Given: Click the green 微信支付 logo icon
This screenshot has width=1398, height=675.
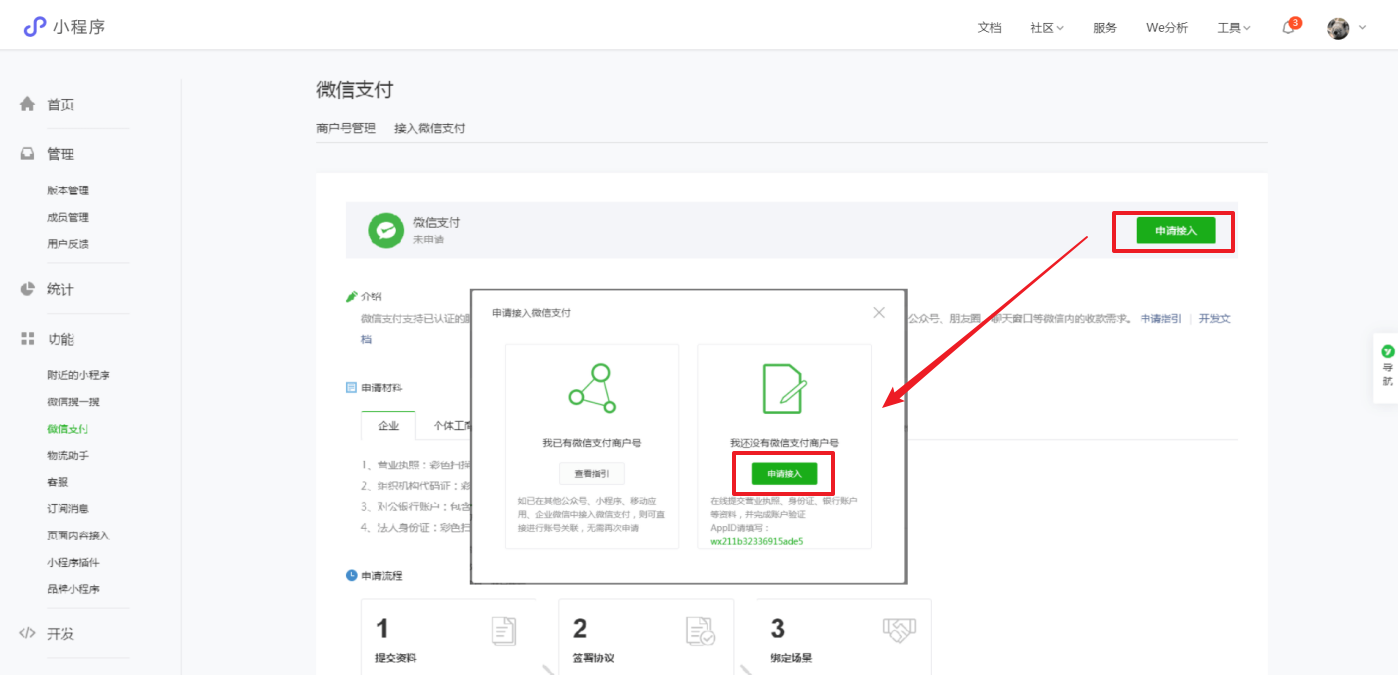Looking at the screenshot, I should click(x=385, y=230).
